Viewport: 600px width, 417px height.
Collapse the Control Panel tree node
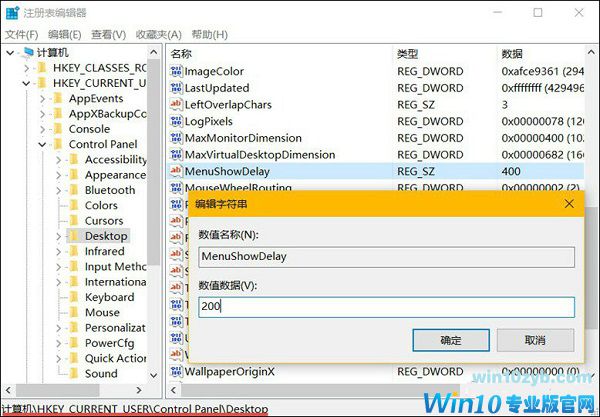[43, 145]
